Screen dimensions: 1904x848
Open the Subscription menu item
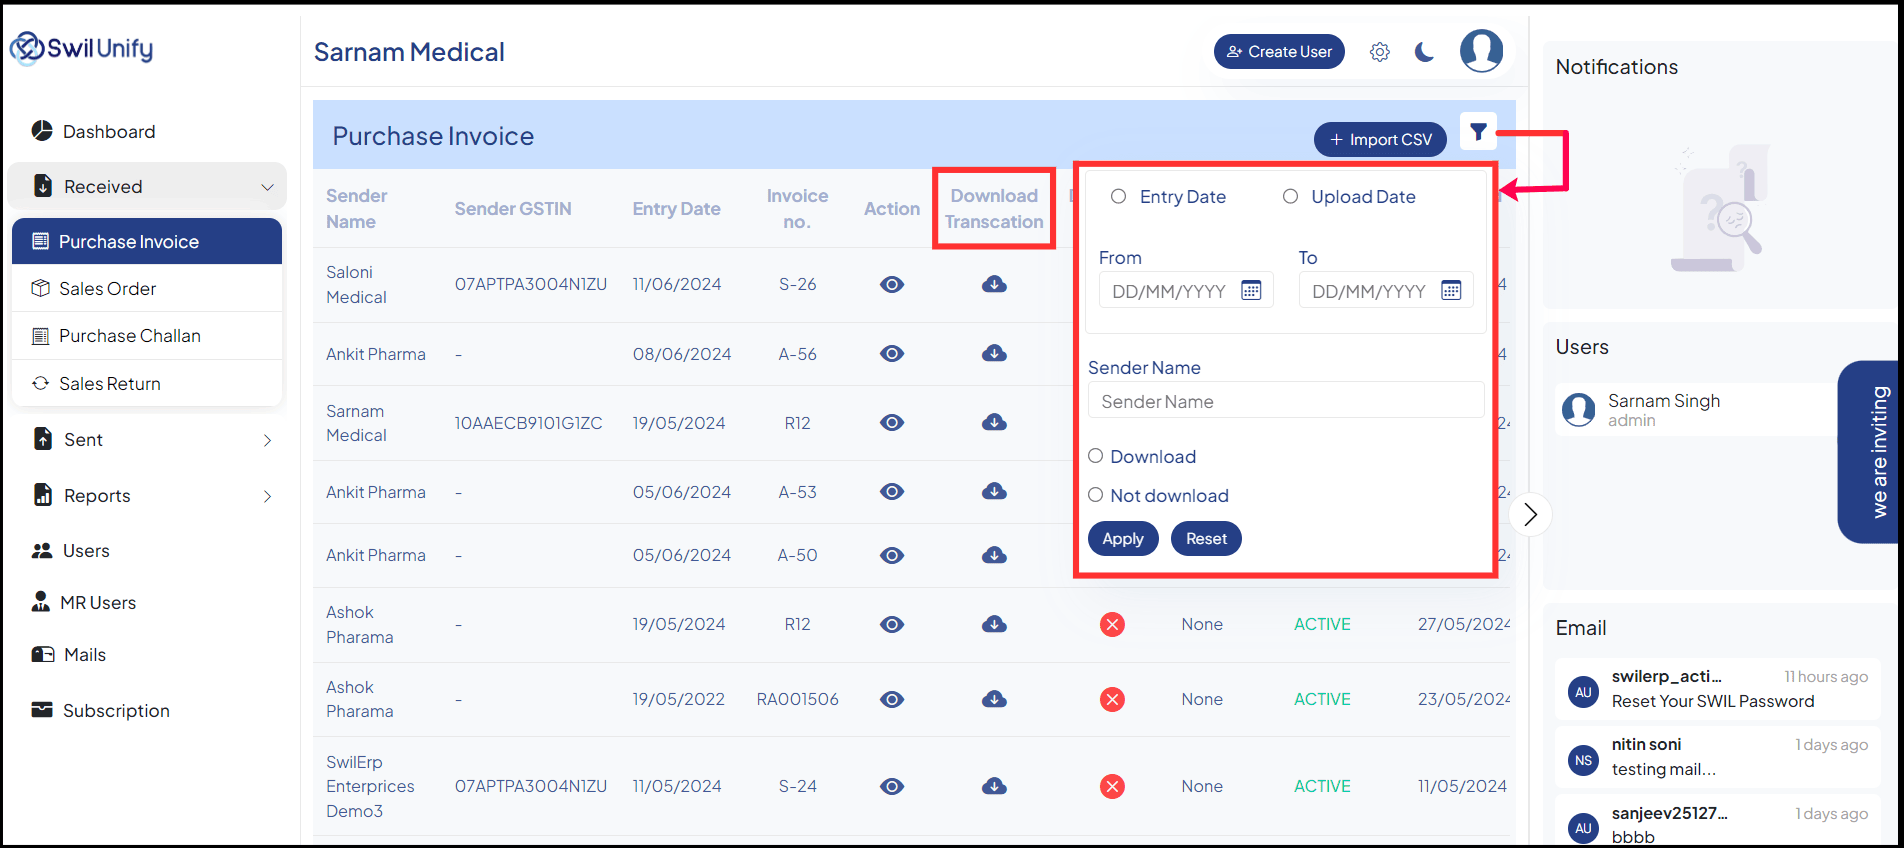point(101,711)
